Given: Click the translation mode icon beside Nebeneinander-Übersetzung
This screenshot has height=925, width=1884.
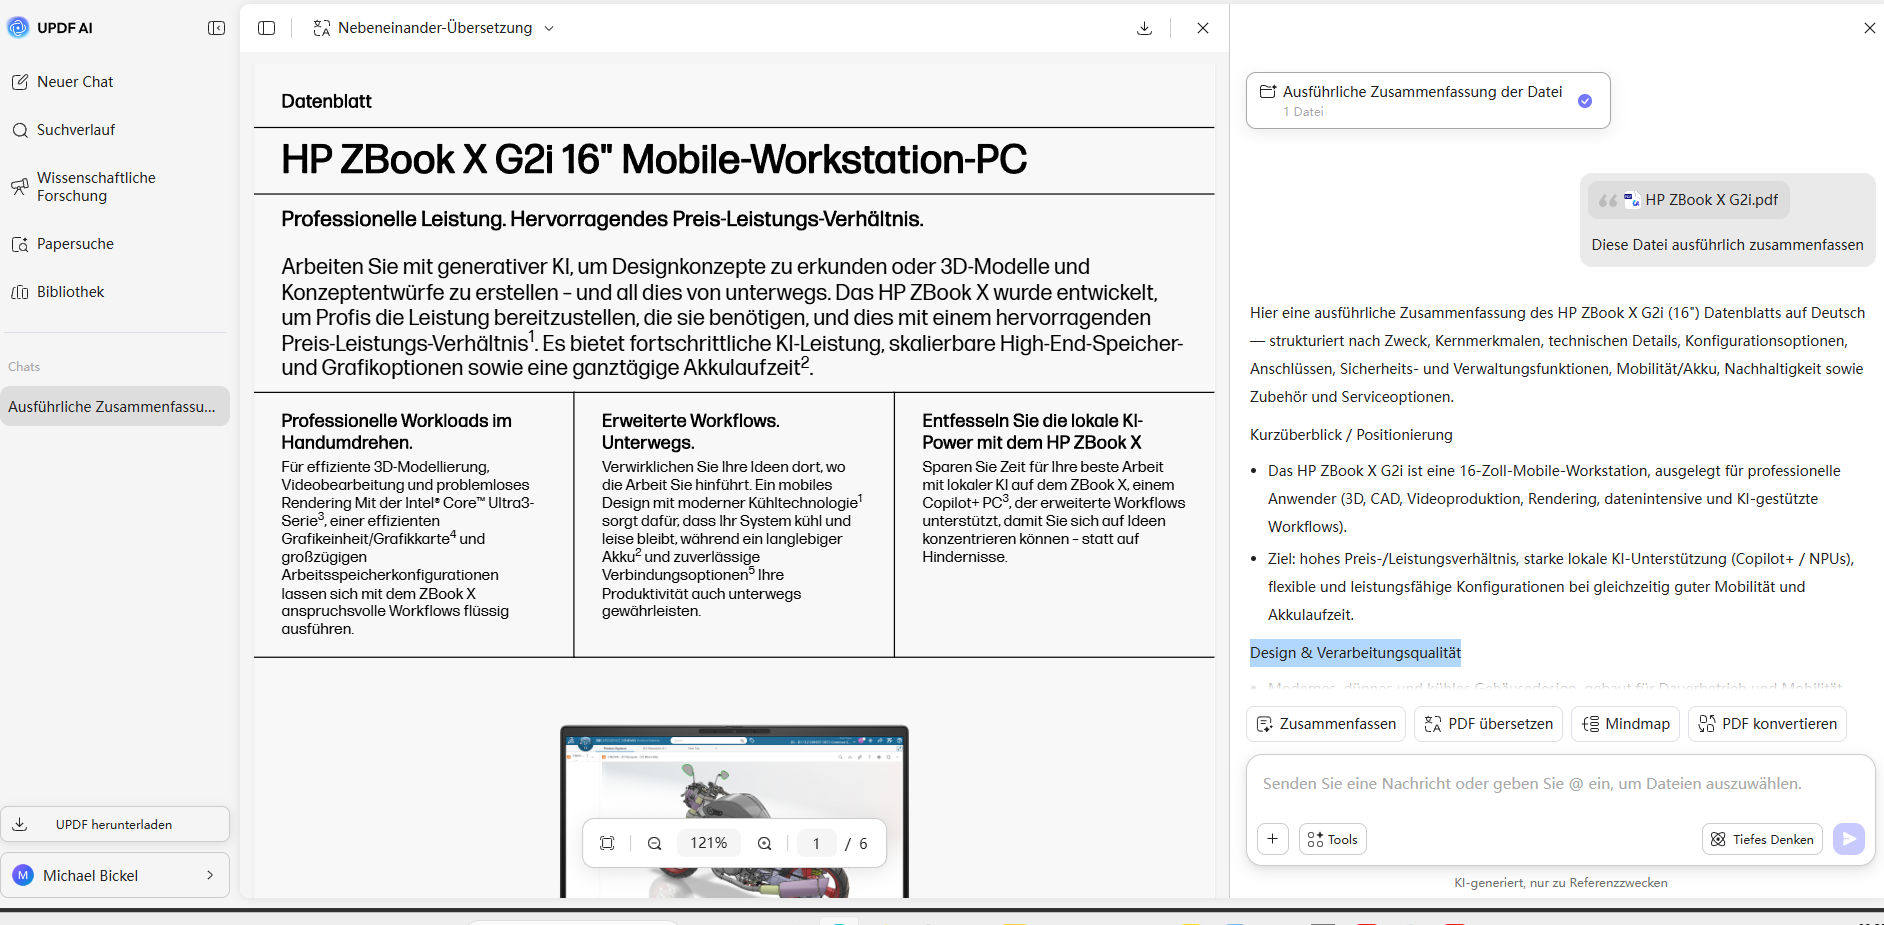Looking at the screenshot, I should point(321,28).
